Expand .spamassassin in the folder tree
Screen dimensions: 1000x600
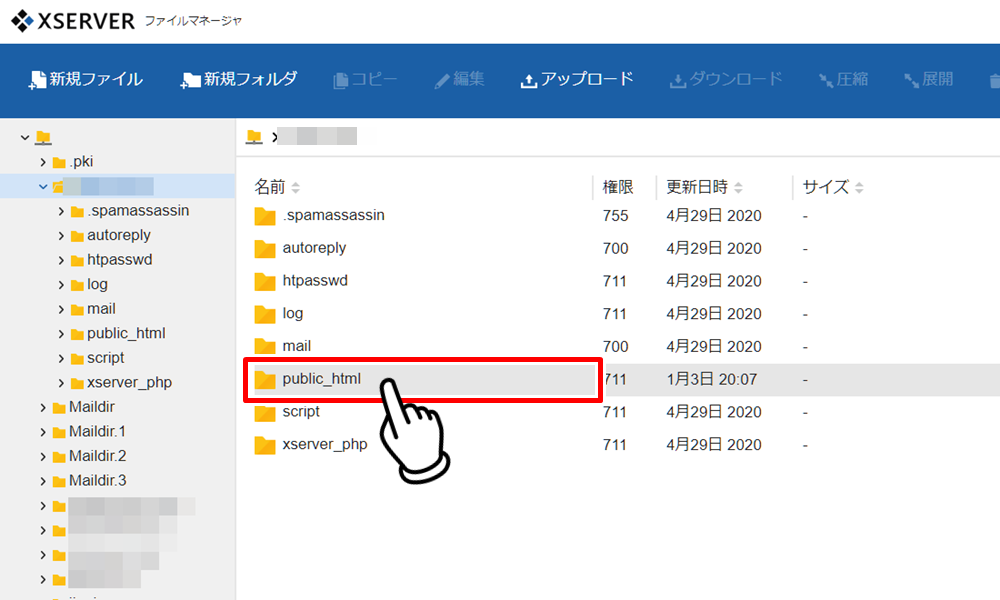pyautogui.click(x=61, y=211)
